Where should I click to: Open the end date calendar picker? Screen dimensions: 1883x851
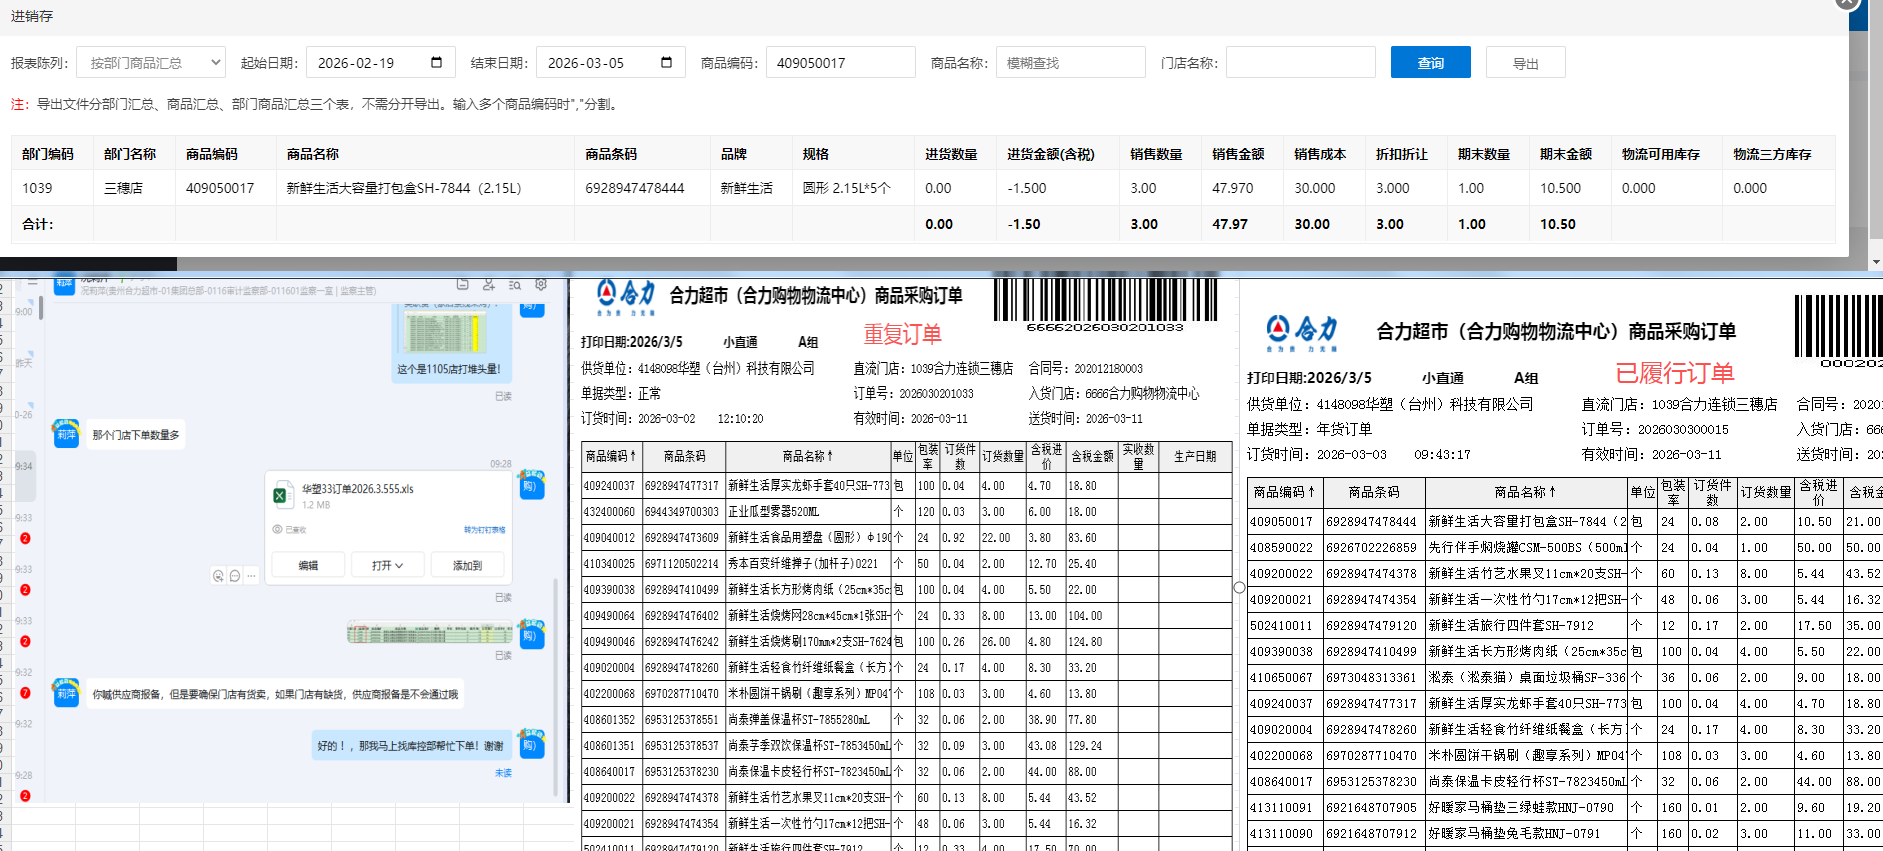point(666,62)
